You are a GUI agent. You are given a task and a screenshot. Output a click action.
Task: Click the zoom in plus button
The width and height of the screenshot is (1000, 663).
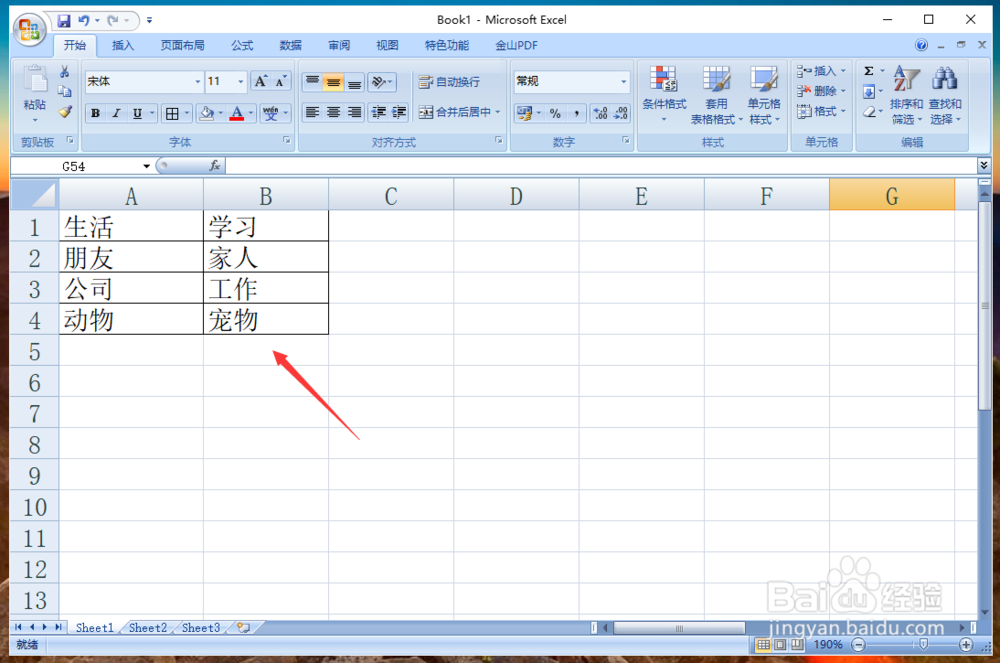[x=966, y=645]
